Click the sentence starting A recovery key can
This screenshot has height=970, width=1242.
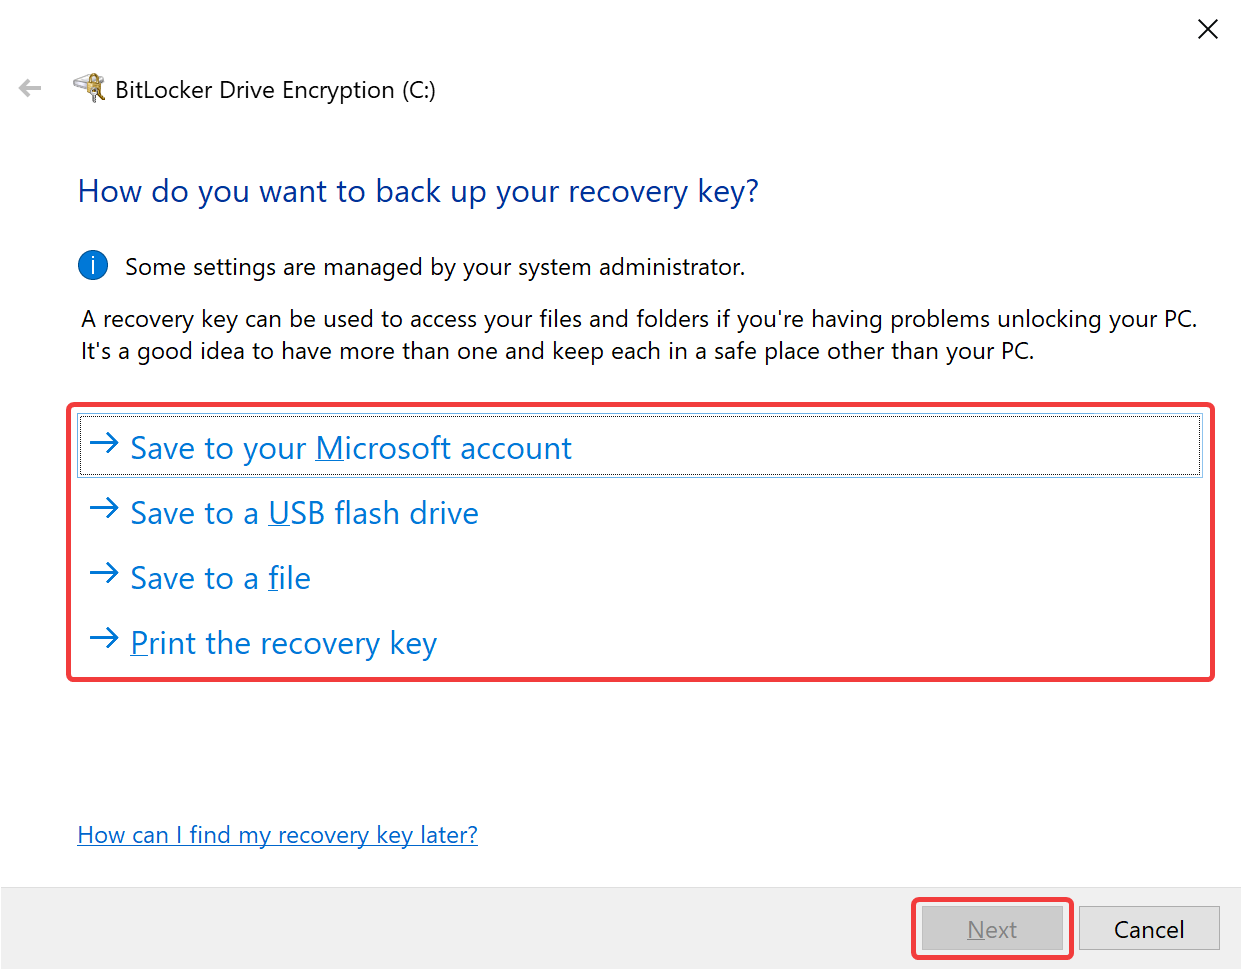(639, 319)
